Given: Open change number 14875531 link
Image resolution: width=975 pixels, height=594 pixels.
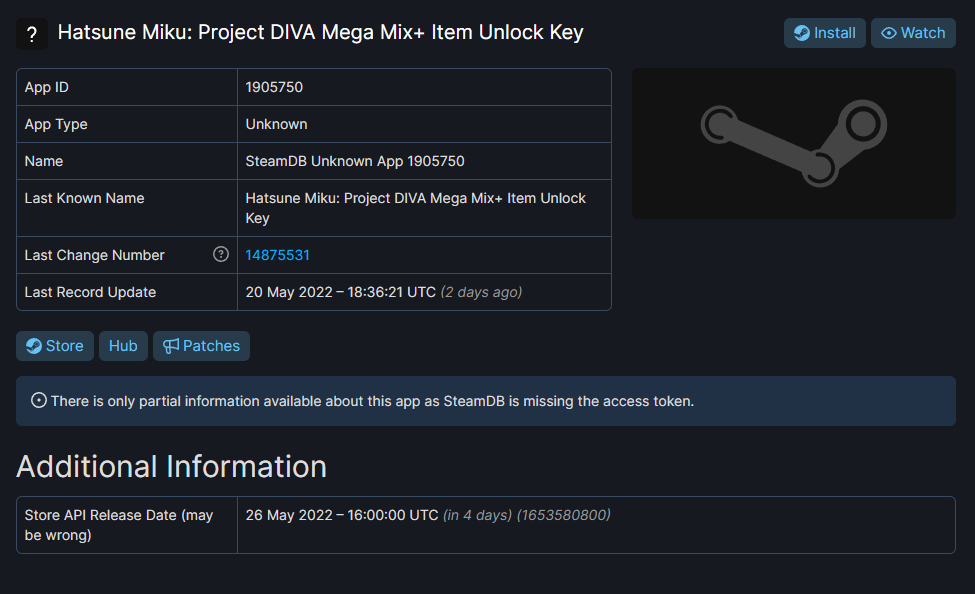Looking at the screenshot, I should point(277,255).
